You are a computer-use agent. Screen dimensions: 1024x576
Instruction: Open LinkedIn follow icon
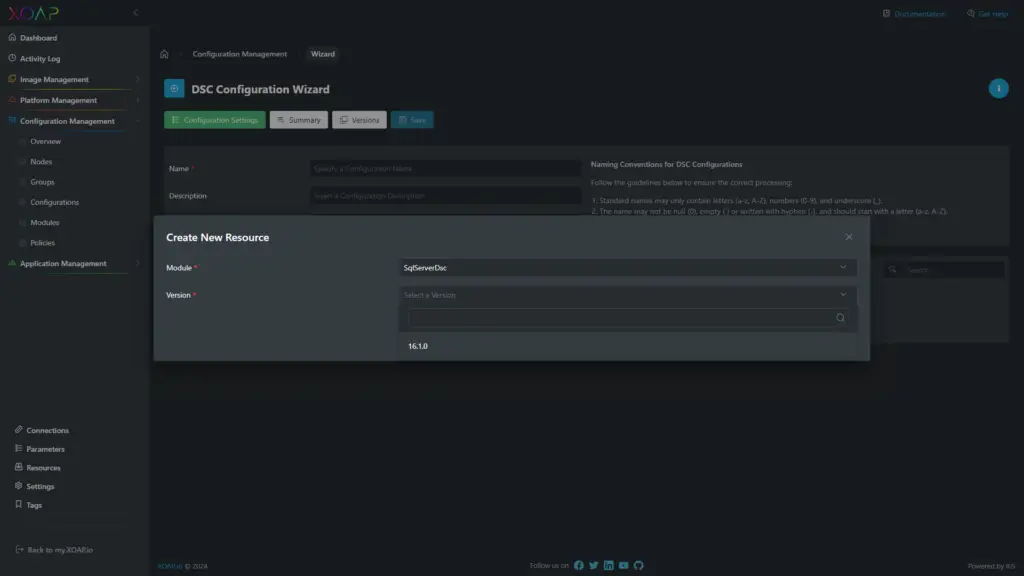click(x=609, y=566)
